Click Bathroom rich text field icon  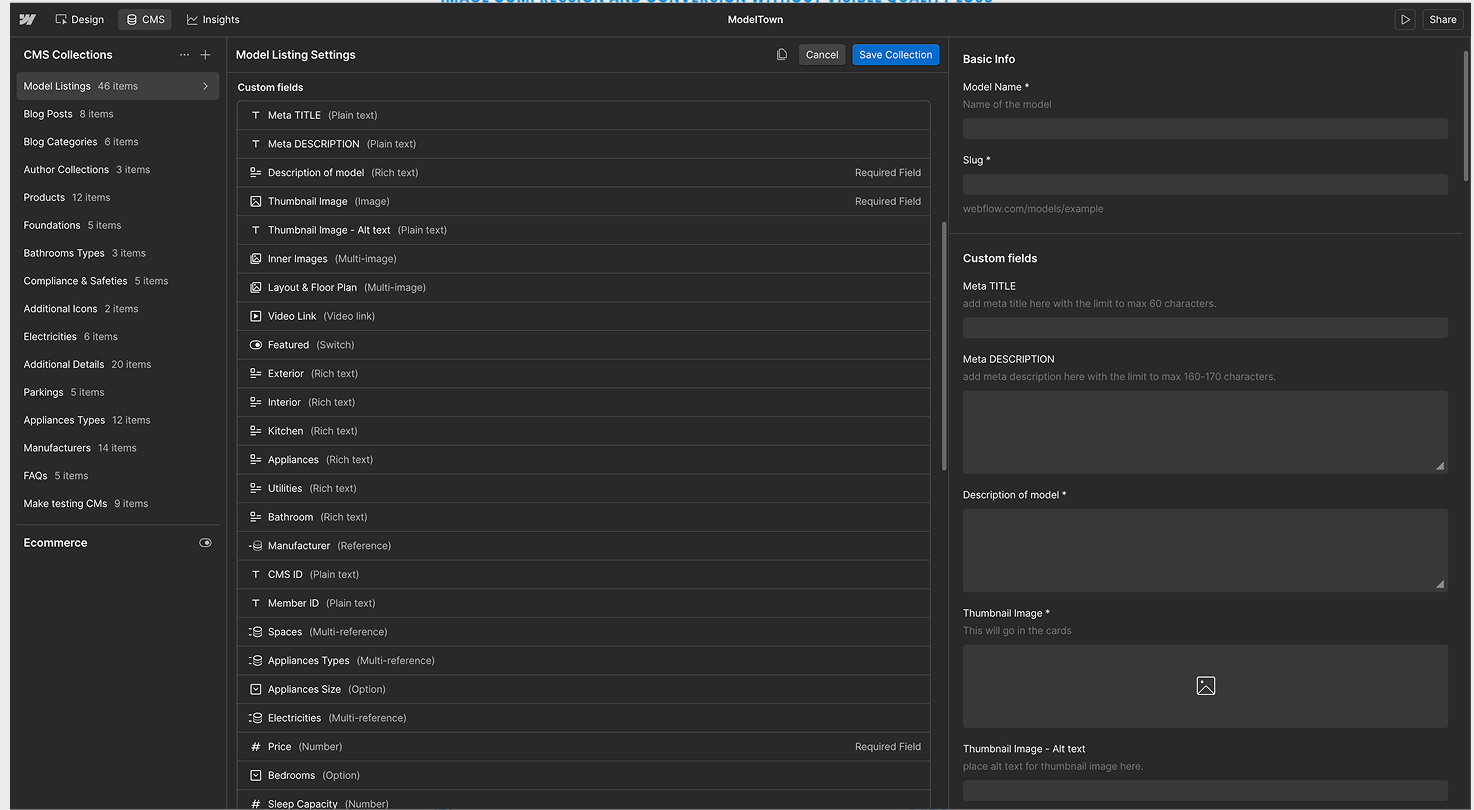point(255,517)
